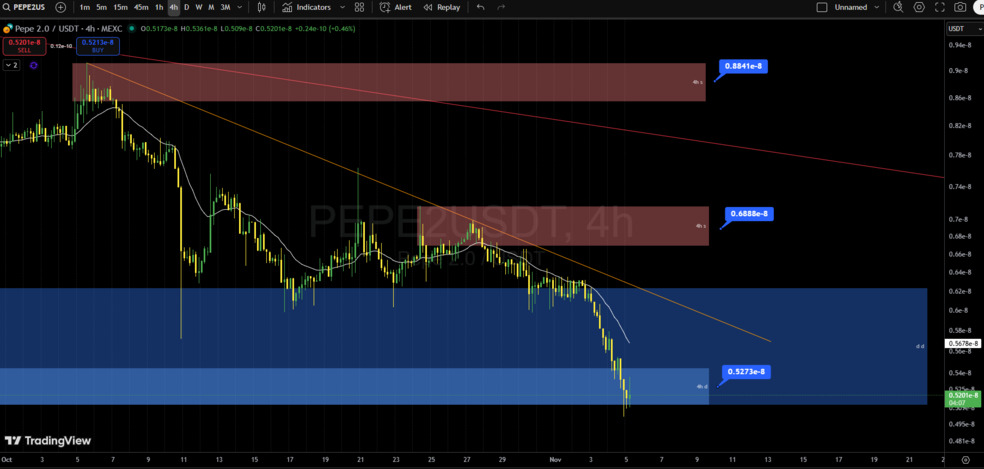
Task: Click the add symbol plus icon
Action: click(x=61, y=7)
